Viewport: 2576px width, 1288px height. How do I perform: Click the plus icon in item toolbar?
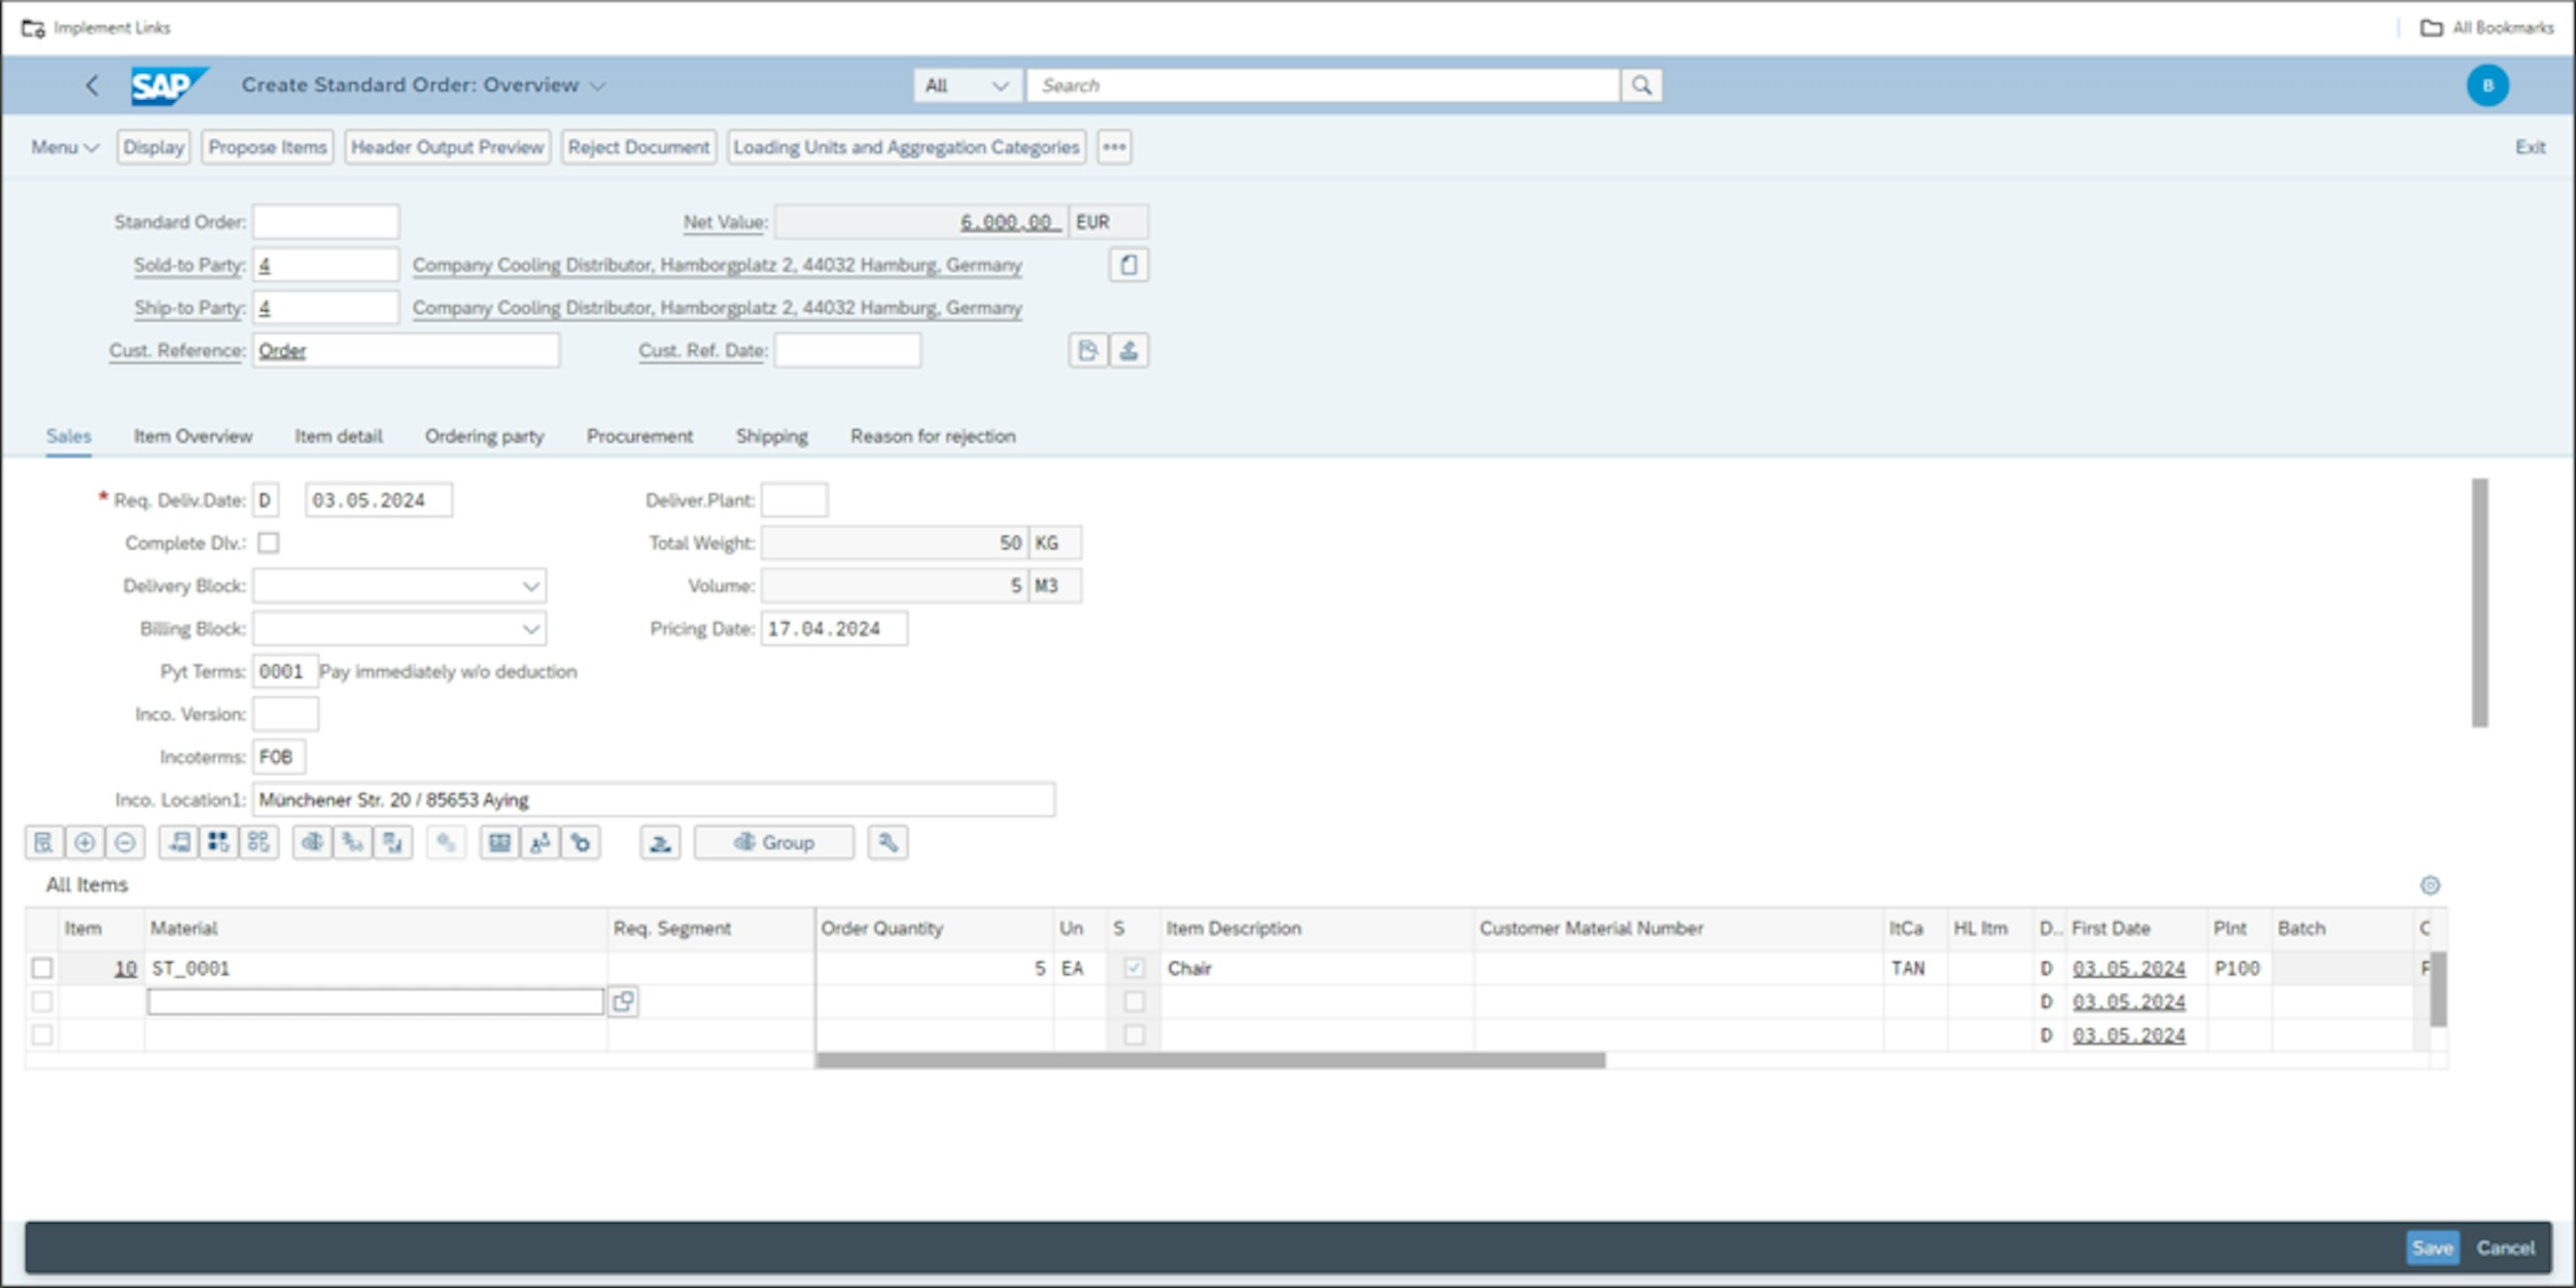coord(85,843)
